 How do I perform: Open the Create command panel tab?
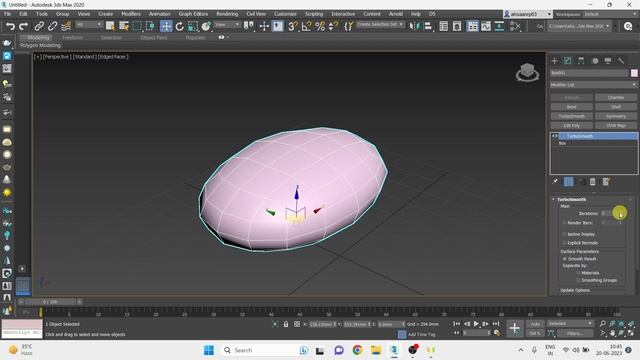[554, 61]
